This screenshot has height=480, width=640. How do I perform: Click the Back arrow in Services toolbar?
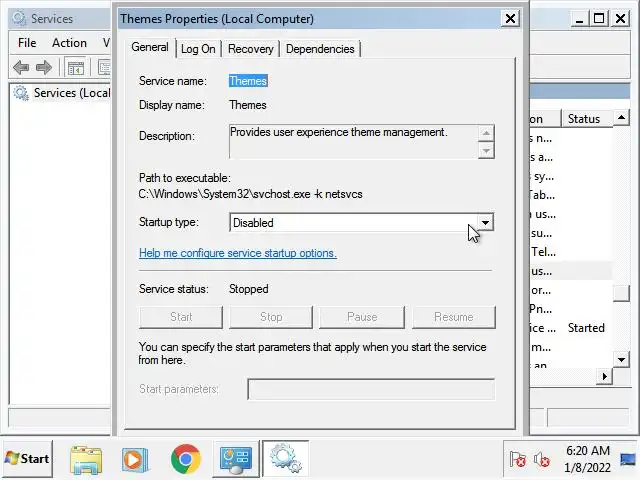(21, 67)
